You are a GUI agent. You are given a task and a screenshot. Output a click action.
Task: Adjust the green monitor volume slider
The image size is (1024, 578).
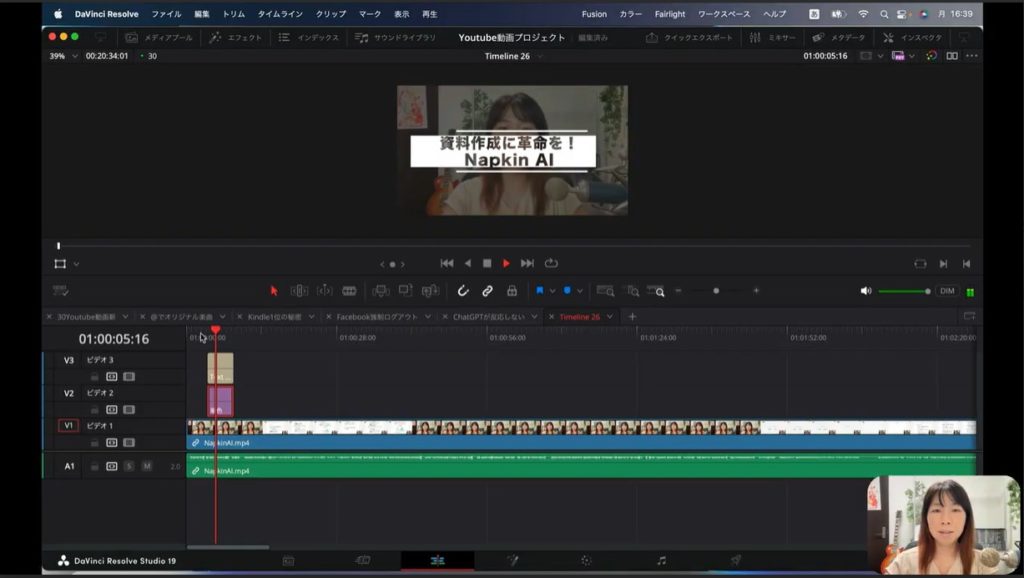pos(904,291)
